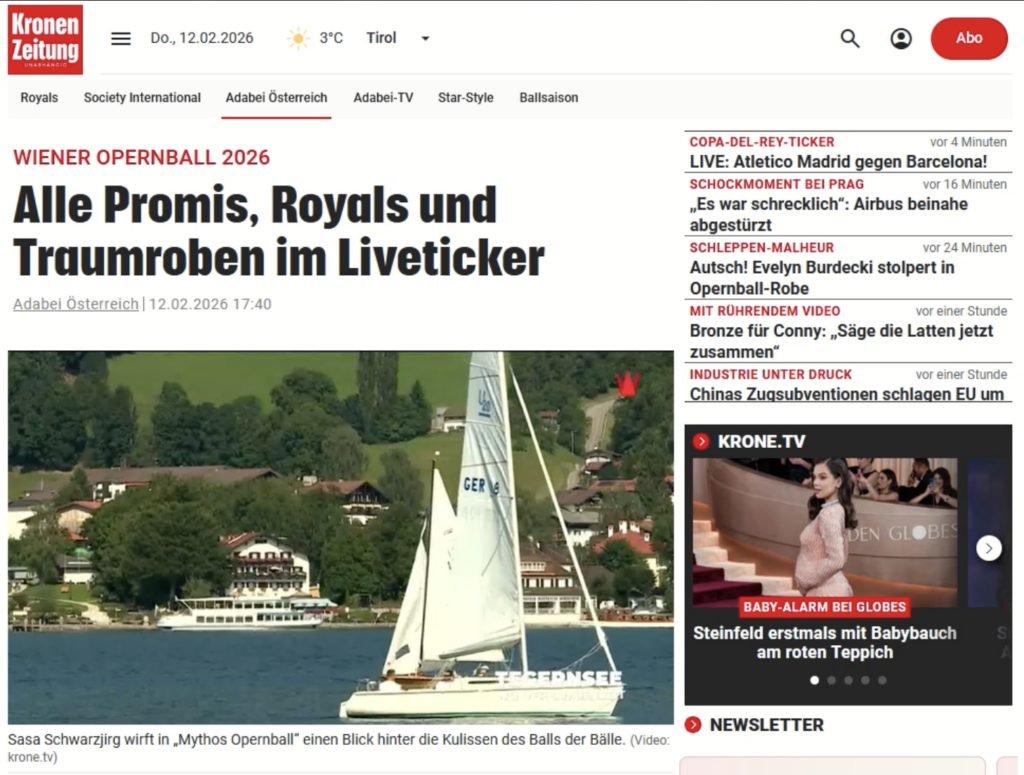Click the Newsletter red arrow icon

(x=693, y=725)
